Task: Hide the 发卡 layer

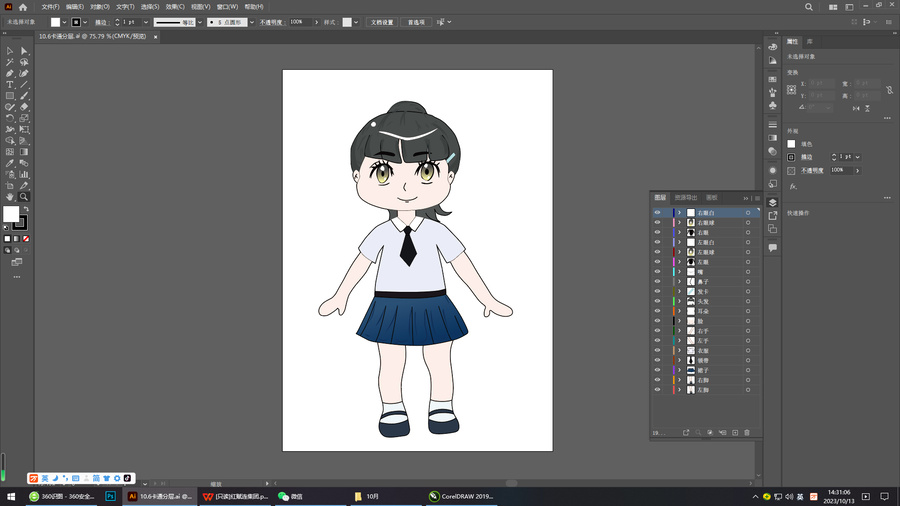Action: 657,291
